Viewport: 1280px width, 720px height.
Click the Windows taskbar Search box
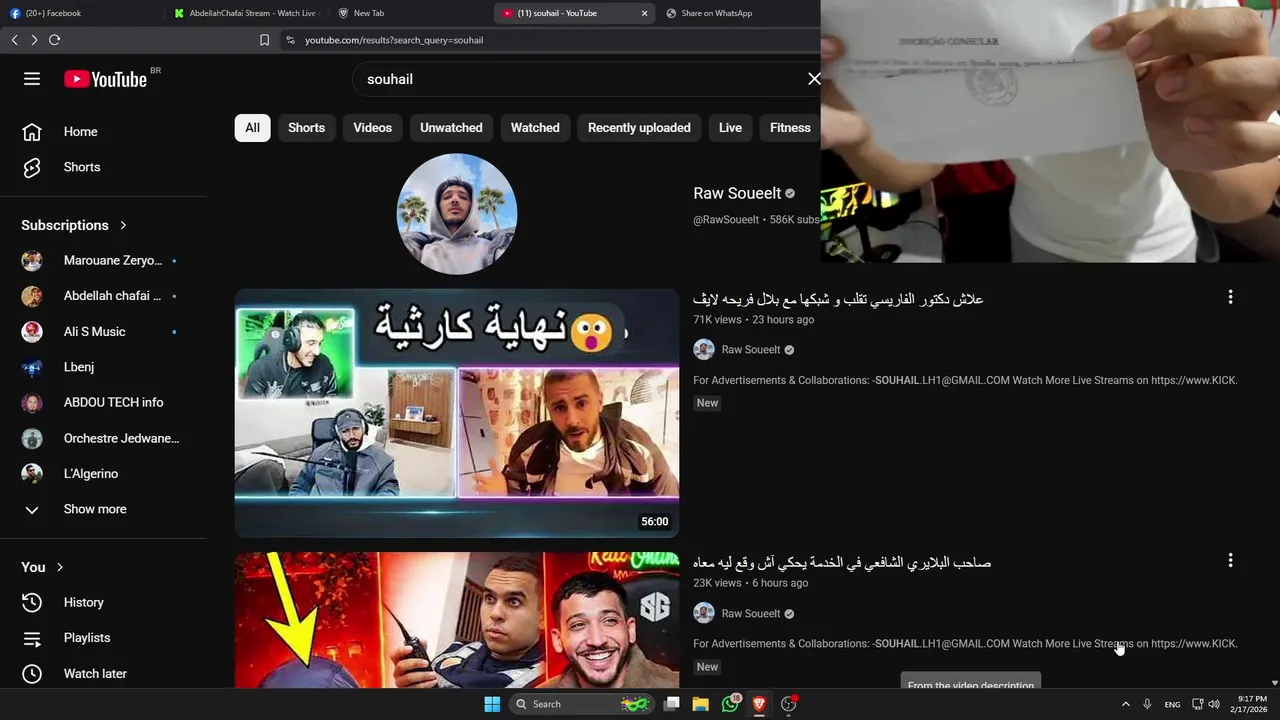tap(580, 704)
